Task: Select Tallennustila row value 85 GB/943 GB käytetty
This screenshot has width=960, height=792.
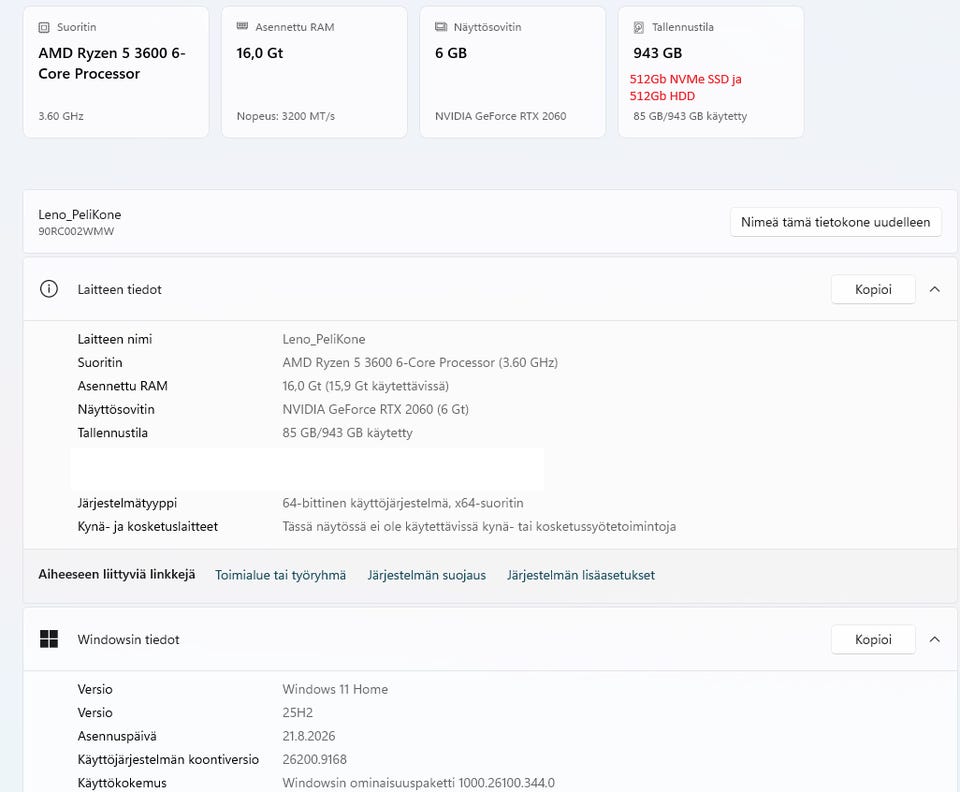Action: [347, 432]
